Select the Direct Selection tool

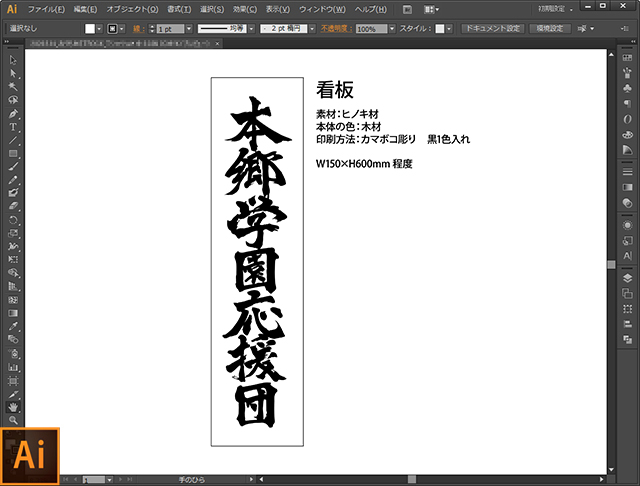[13, 74]
